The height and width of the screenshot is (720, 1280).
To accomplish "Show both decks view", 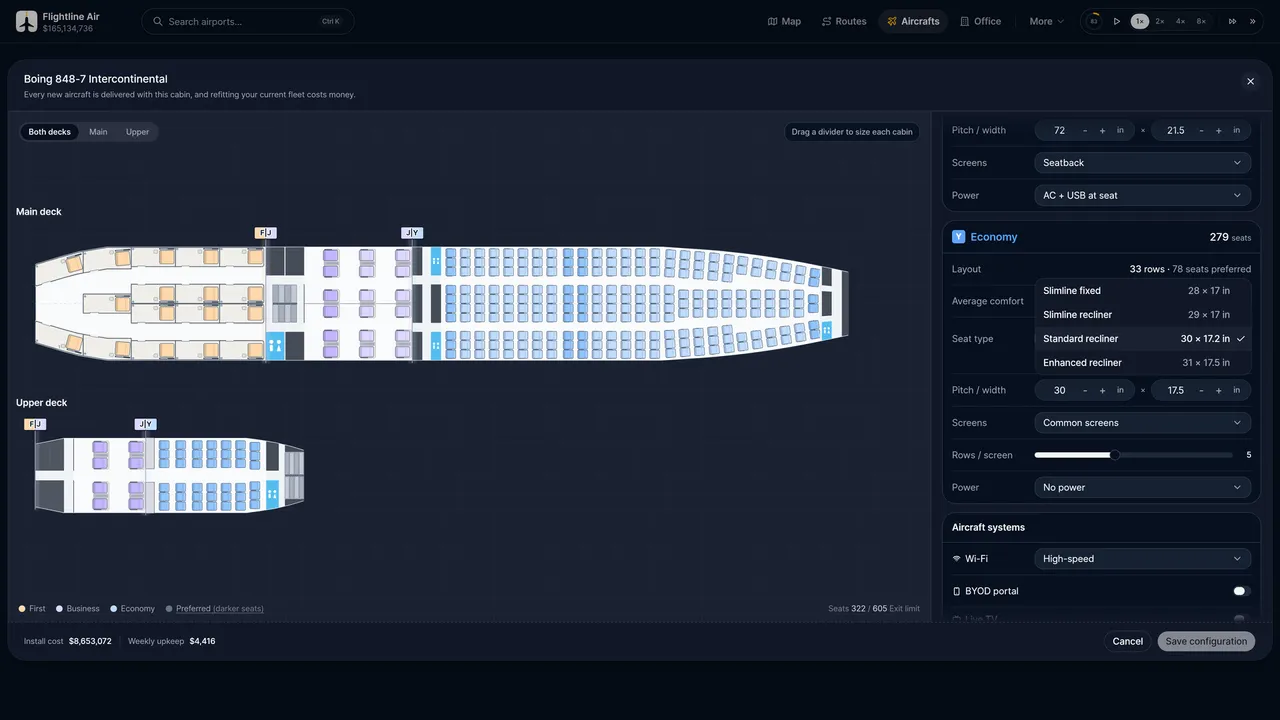I will pyautogui.click(x=50, y=132).
